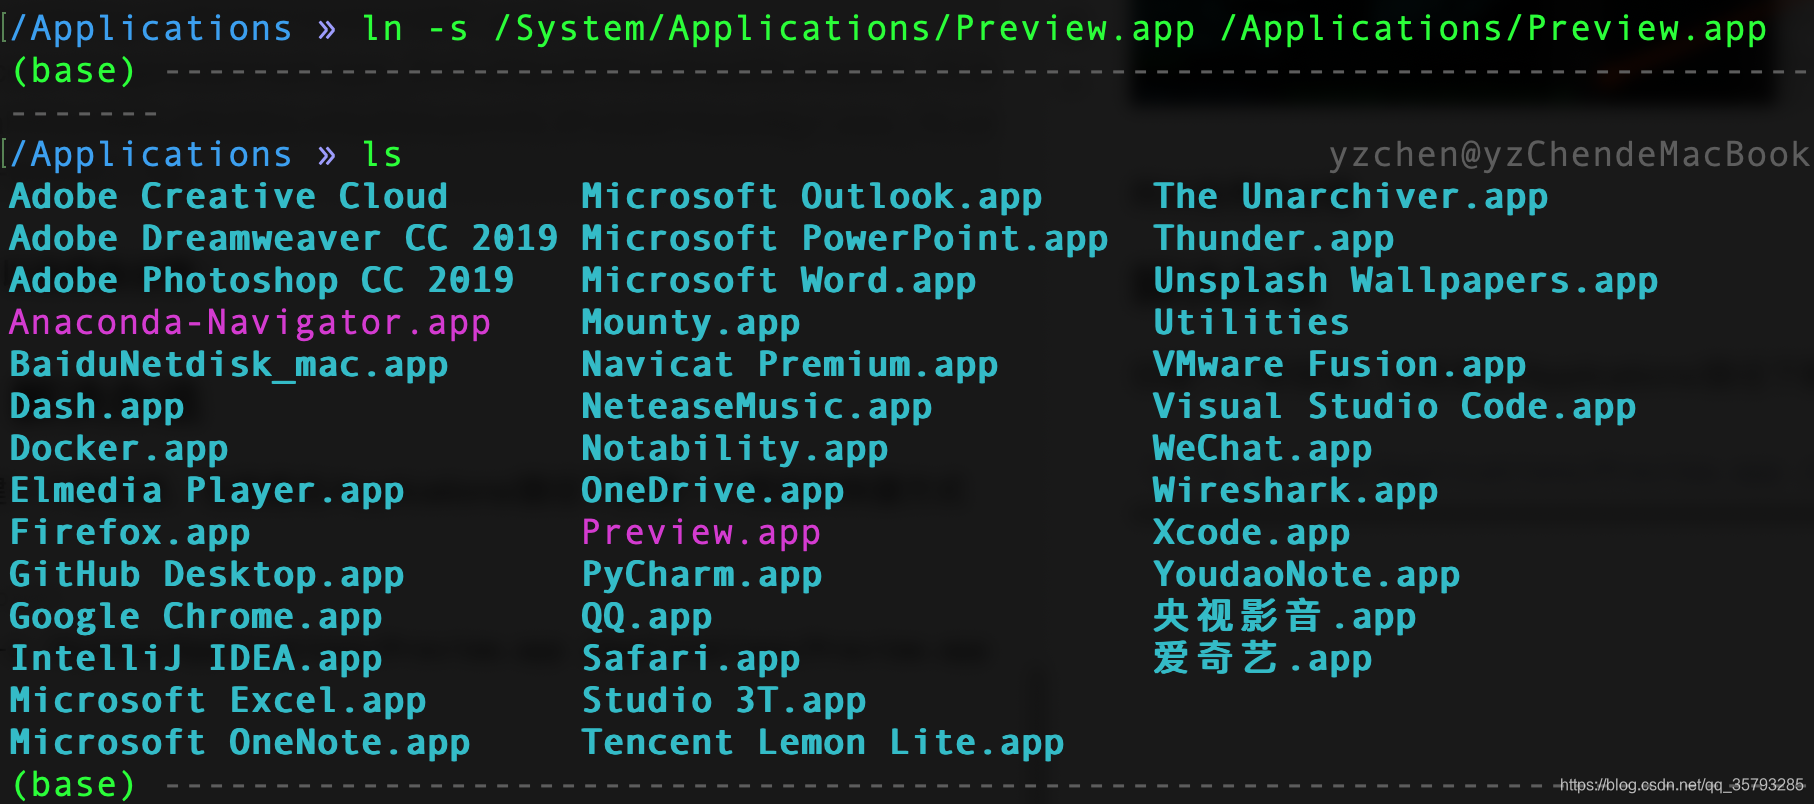Select 'Adobe Photoshop CC 2019' entry
This screenshot has height=804, width=1814.
click(262, 280)
